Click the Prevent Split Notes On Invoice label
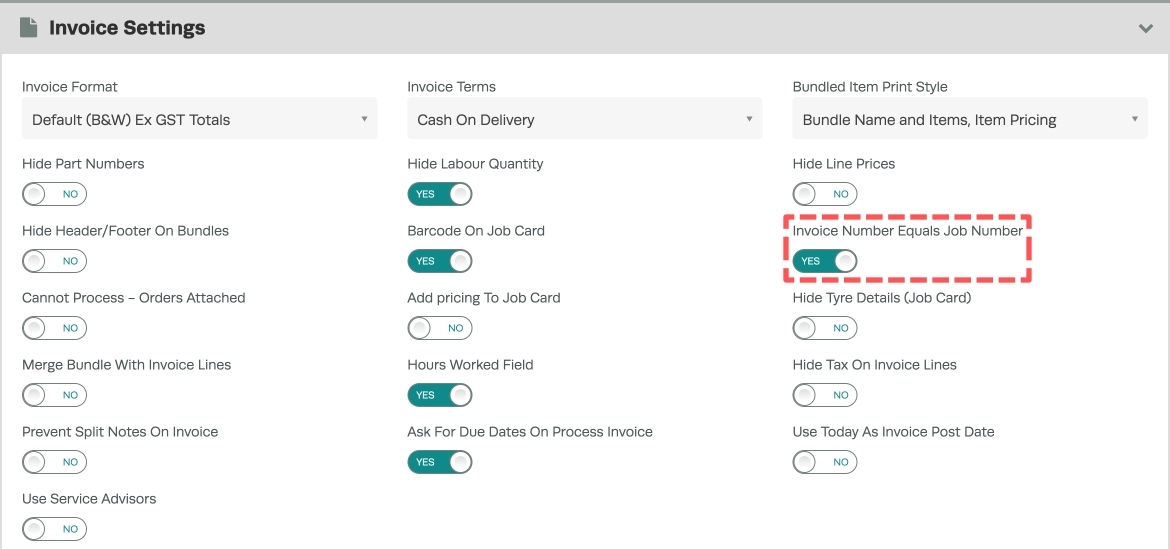The width and height of the screenshot is (1170, 550). point(120,432)
